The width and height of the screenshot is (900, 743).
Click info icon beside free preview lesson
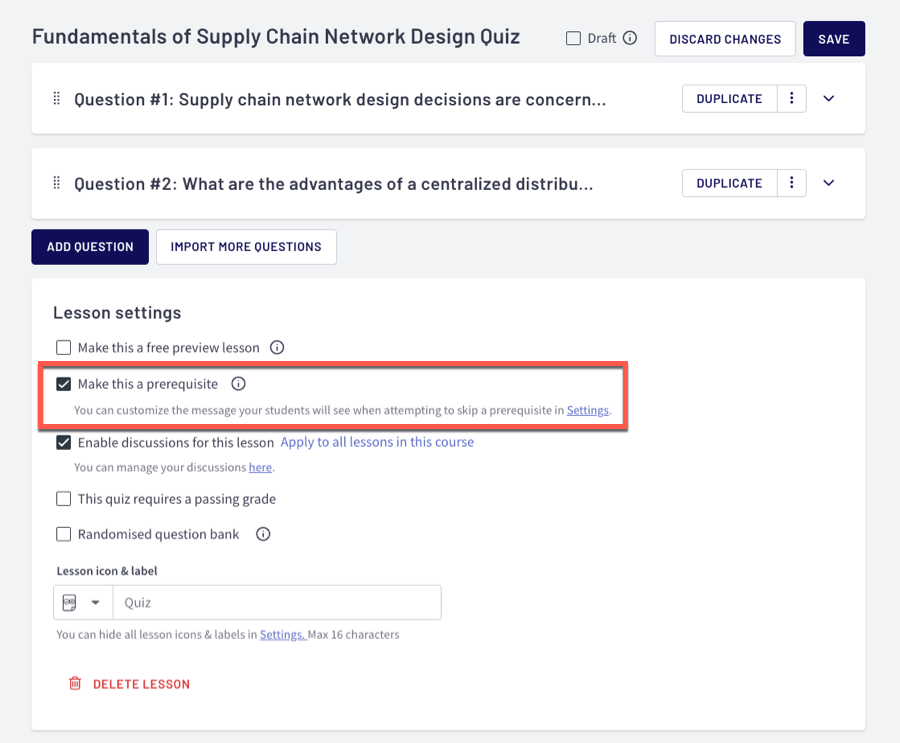277,348
